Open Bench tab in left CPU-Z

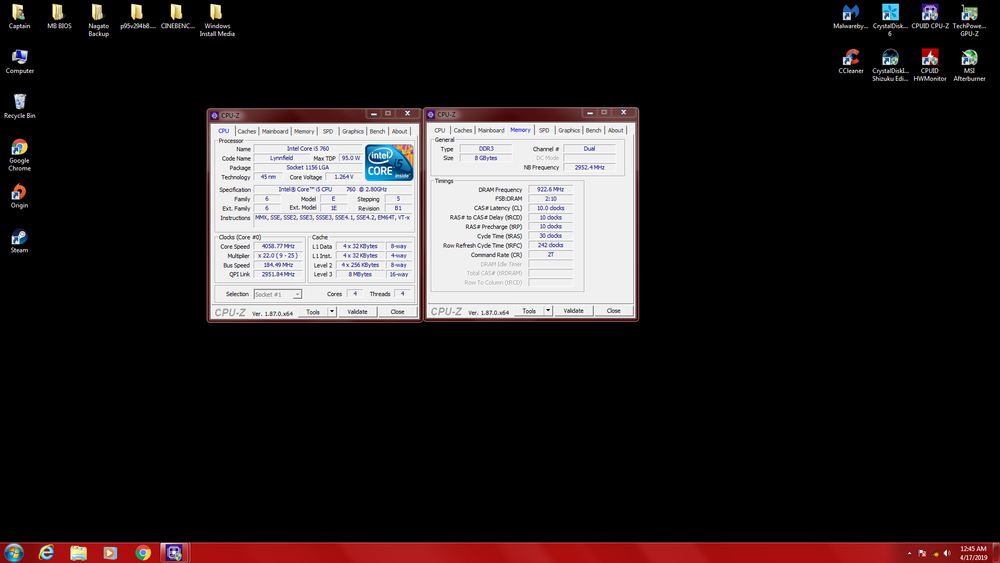[x=378, y=131]
